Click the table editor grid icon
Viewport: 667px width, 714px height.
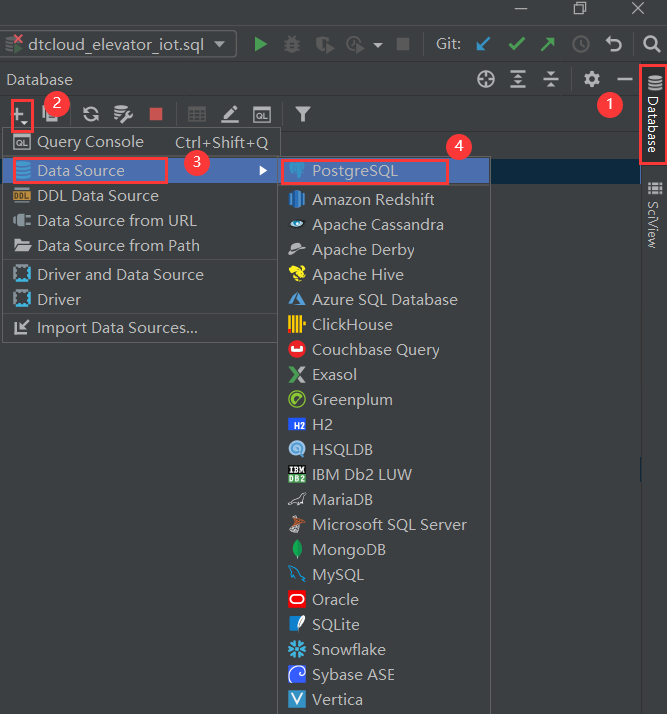click(x=197, y=114)
